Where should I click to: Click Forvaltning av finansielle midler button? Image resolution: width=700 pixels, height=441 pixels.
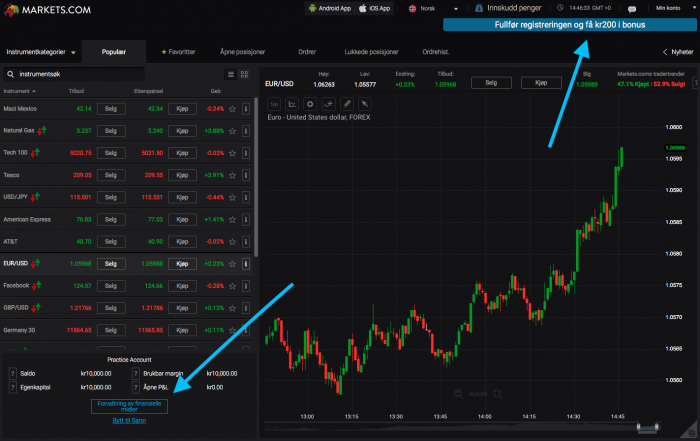129,406
